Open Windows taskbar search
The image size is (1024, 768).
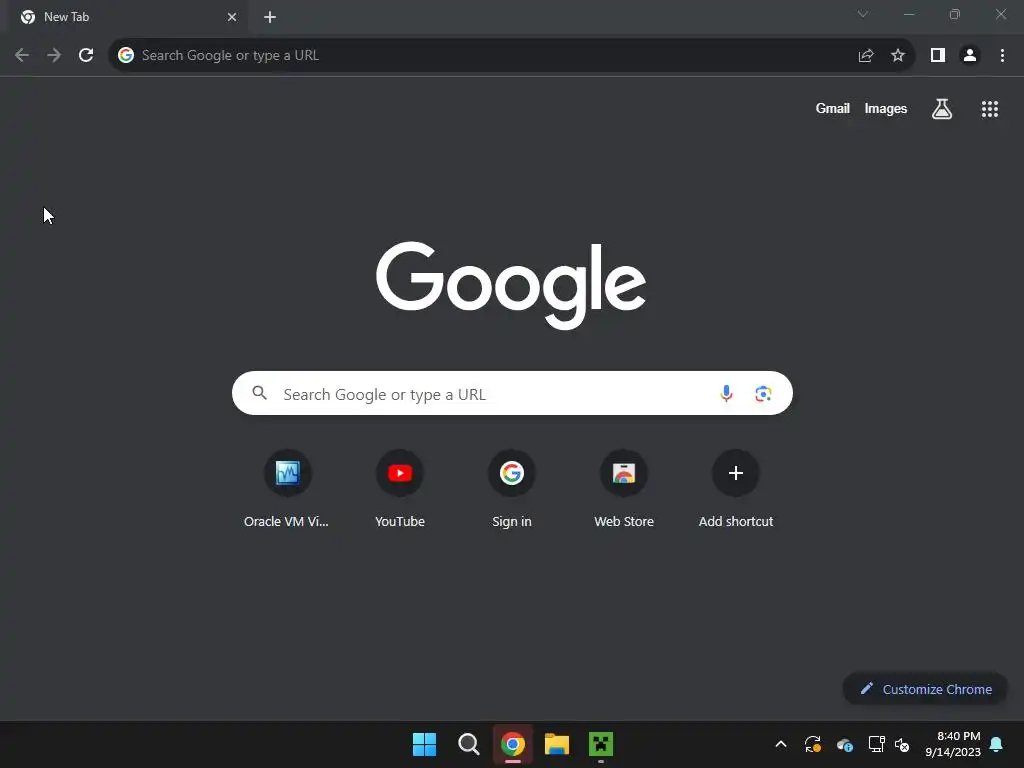[x=468, y=744]
